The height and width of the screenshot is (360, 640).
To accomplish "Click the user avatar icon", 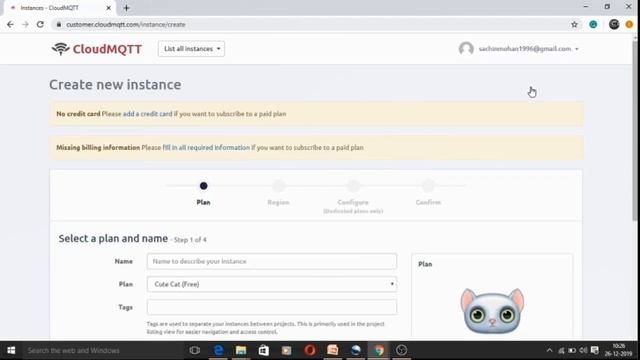I will pyautogui.click(x=466, y=49).
